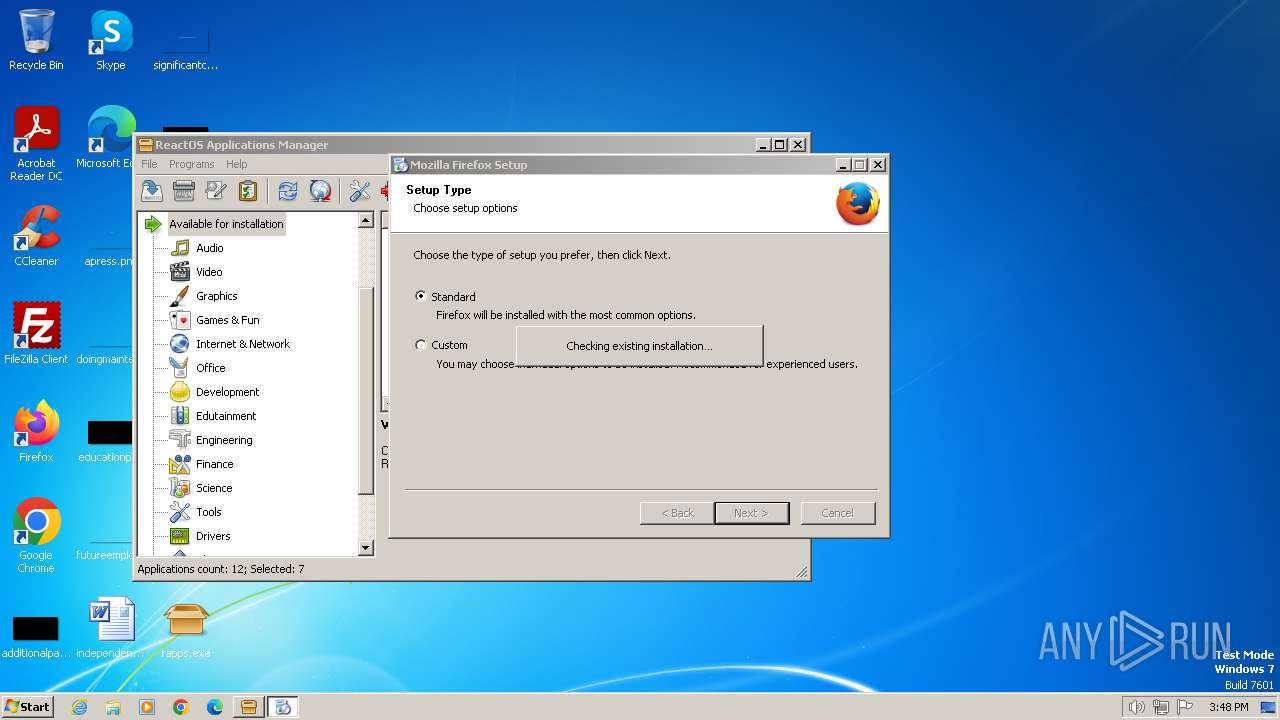
Task: Open Internet Explorer from the taskbar
Action: pyautogui.click(x=80, y=707)
